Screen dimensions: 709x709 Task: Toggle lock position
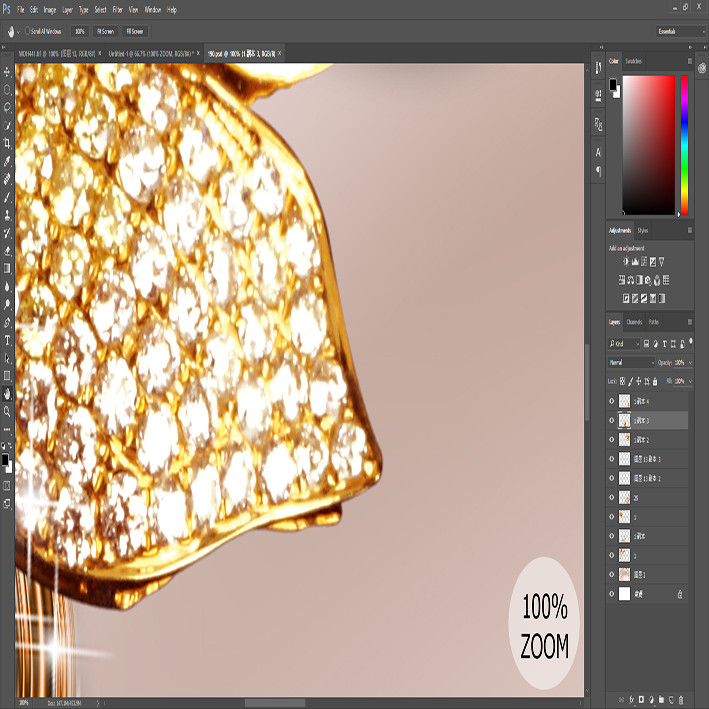(x=638, y=381)
